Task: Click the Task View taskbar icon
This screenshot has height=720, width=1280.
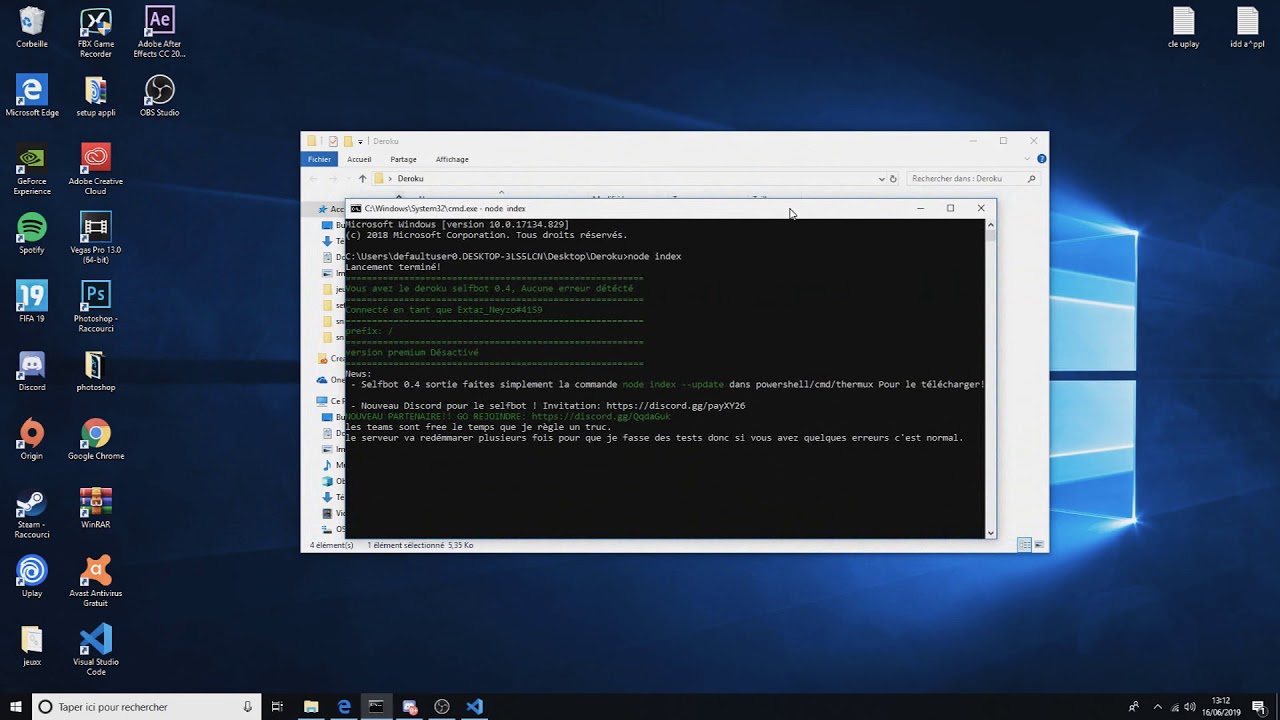Action: point(278,706)
